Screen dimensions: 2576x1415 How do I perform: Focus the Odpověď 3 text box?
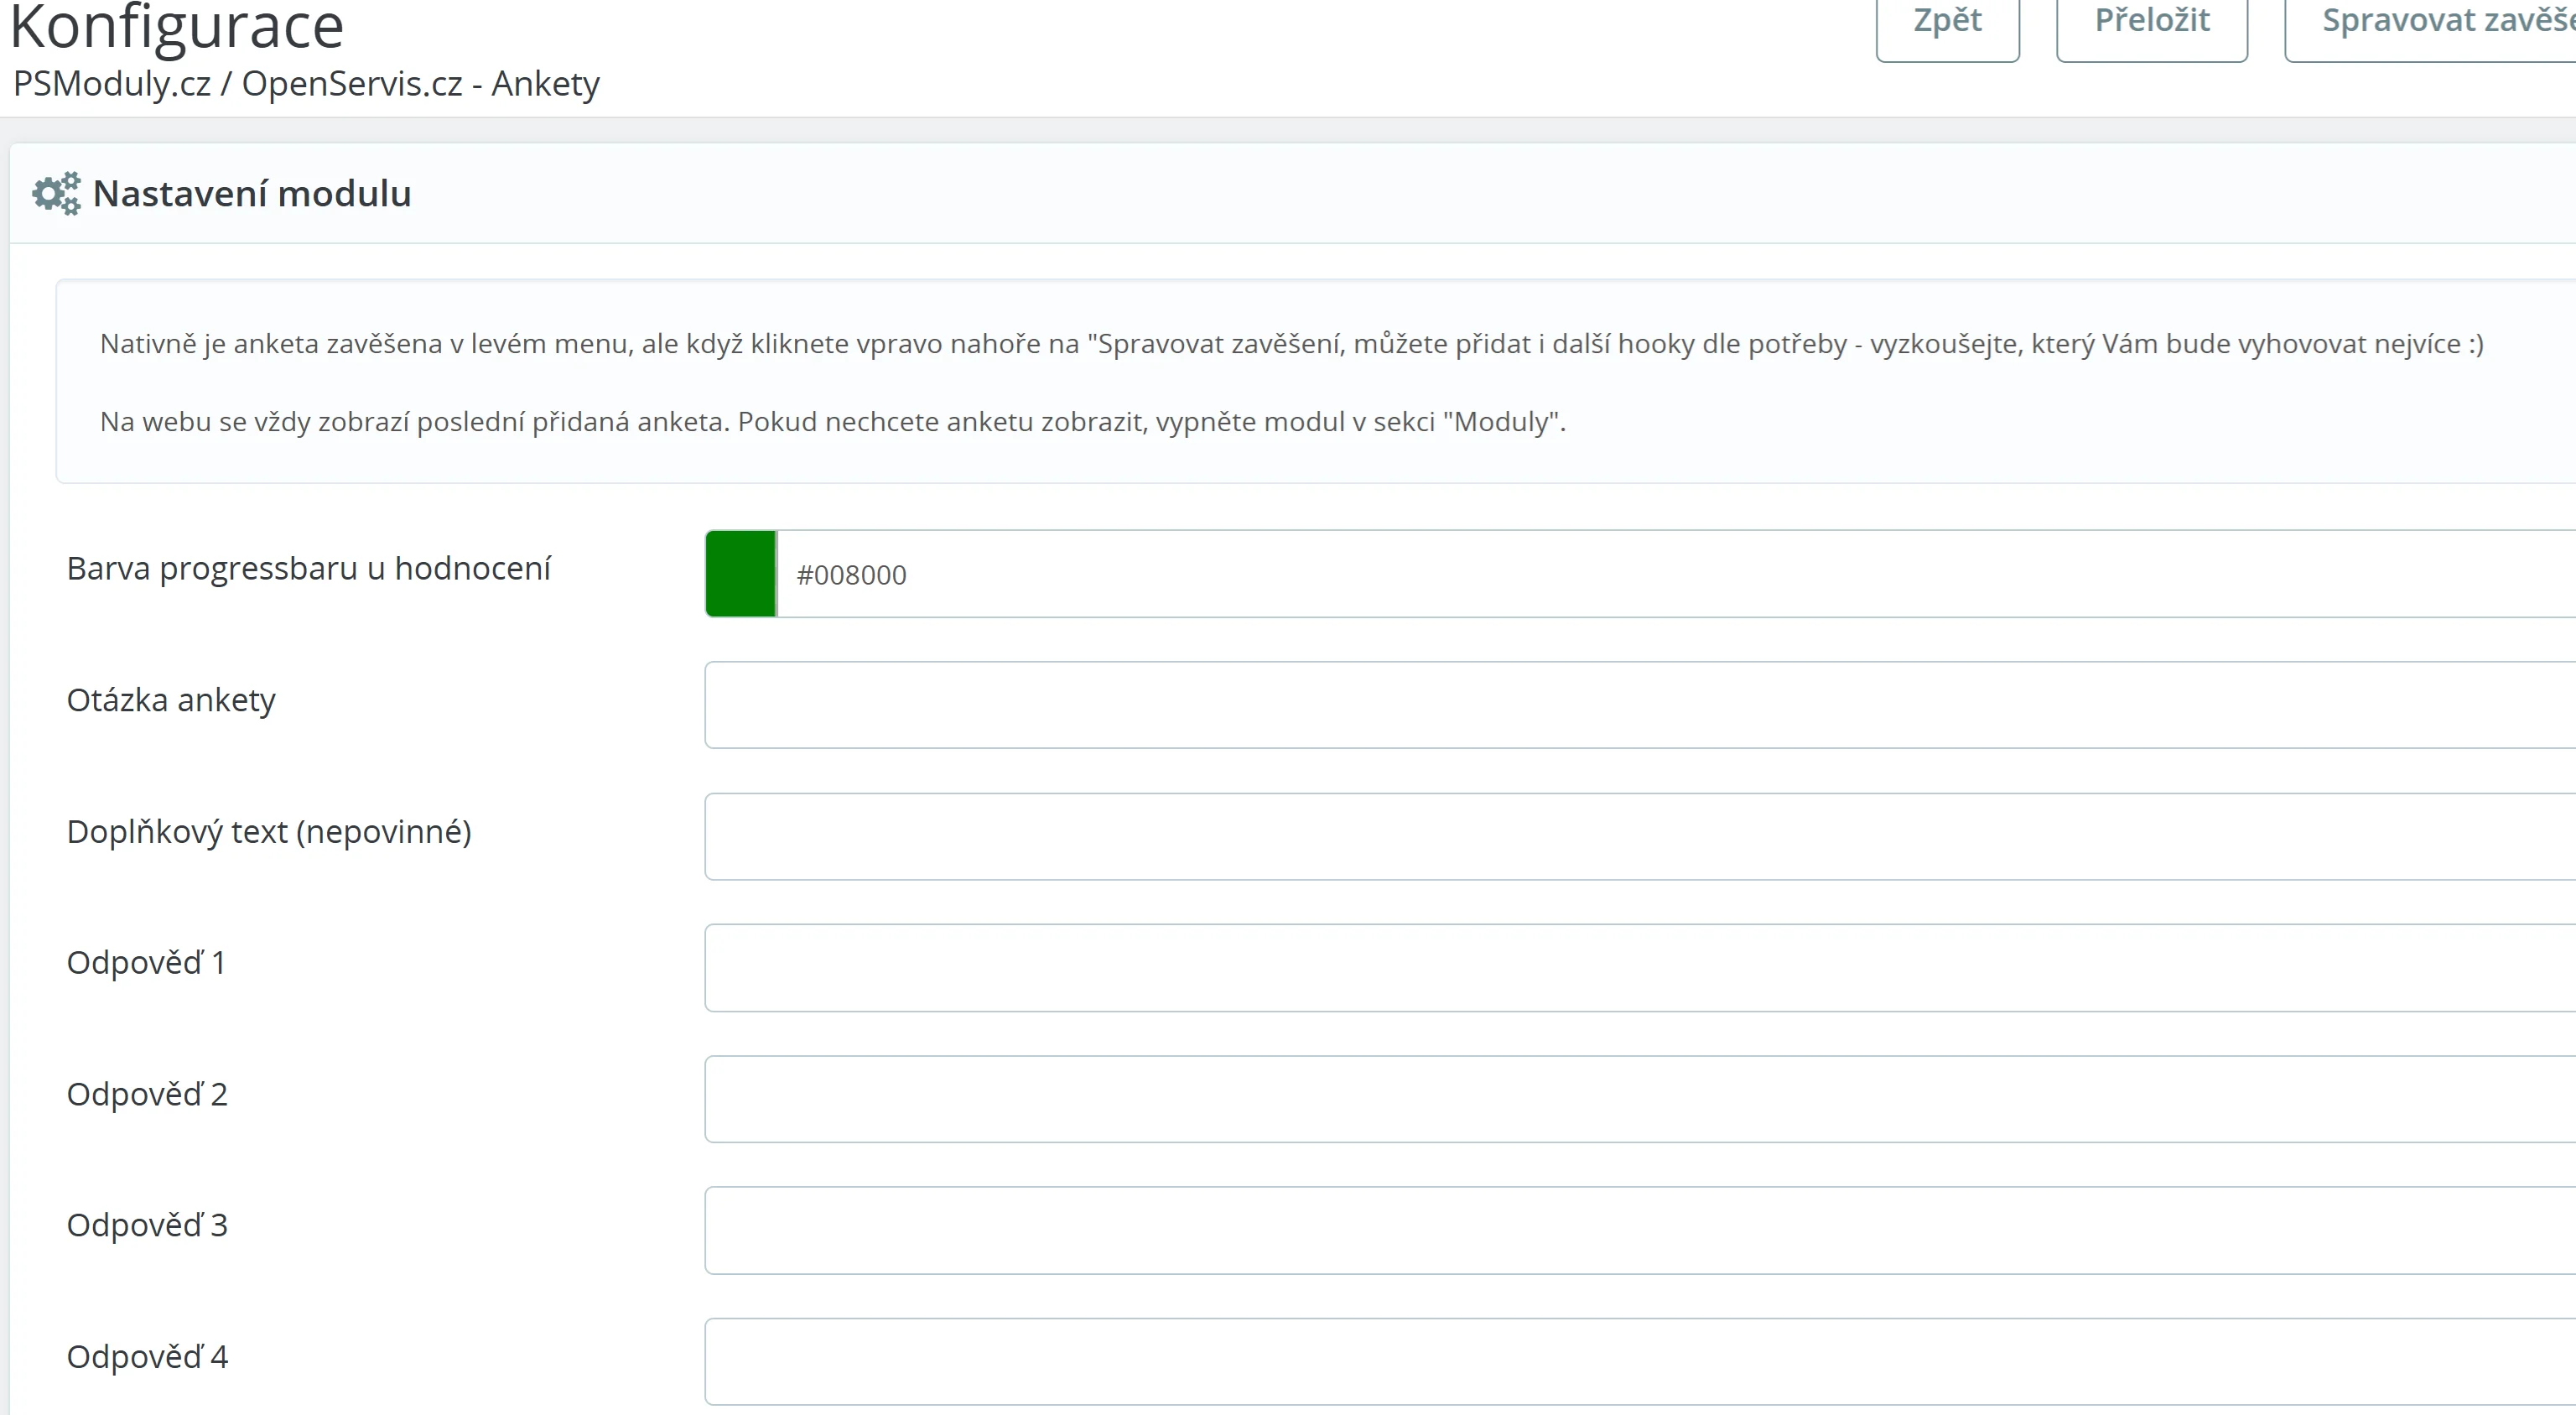pyautogui.click(x=1640, y=1230)
